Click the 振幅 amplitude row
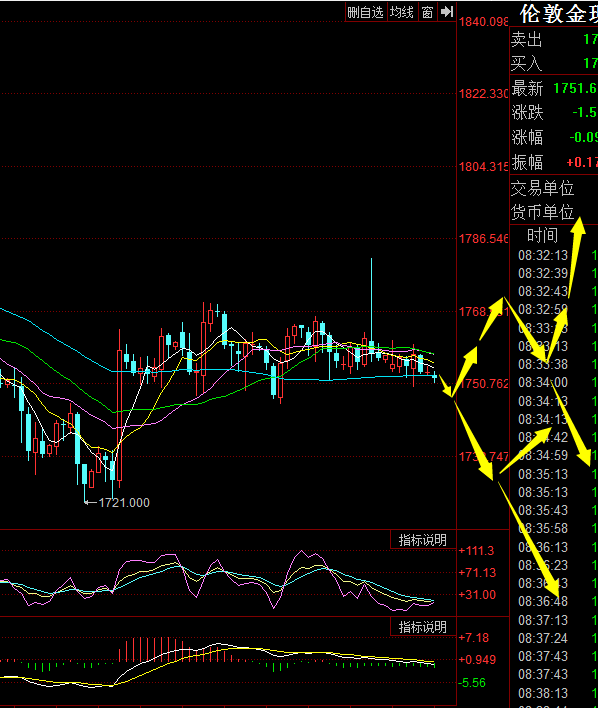598x708 pixels. [554, 162]
